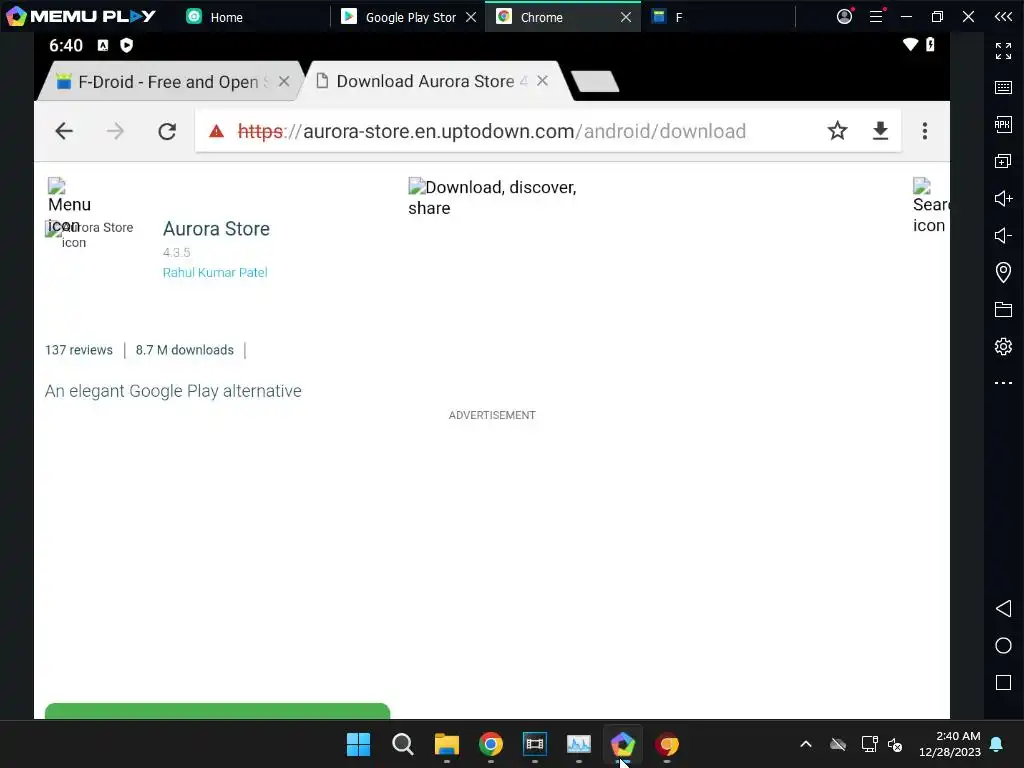Open the 137 reviews link
Screen dimensions: 1024x768
click(x=78, y=350)
